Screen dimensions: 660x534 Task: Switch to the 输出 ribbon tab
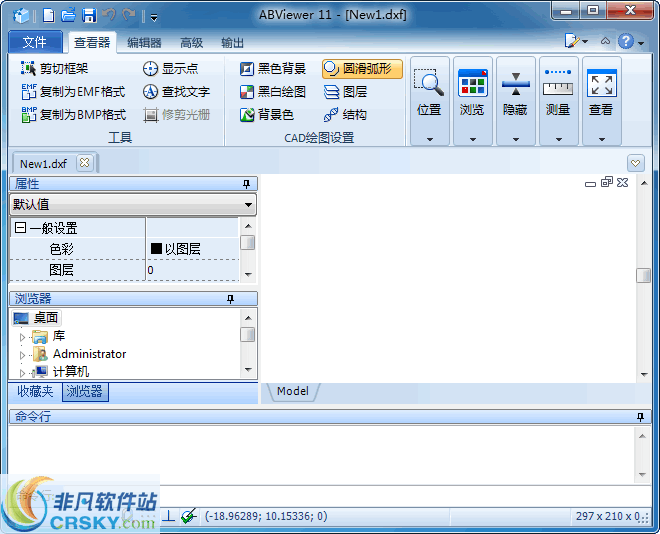[x=232, y=43]
